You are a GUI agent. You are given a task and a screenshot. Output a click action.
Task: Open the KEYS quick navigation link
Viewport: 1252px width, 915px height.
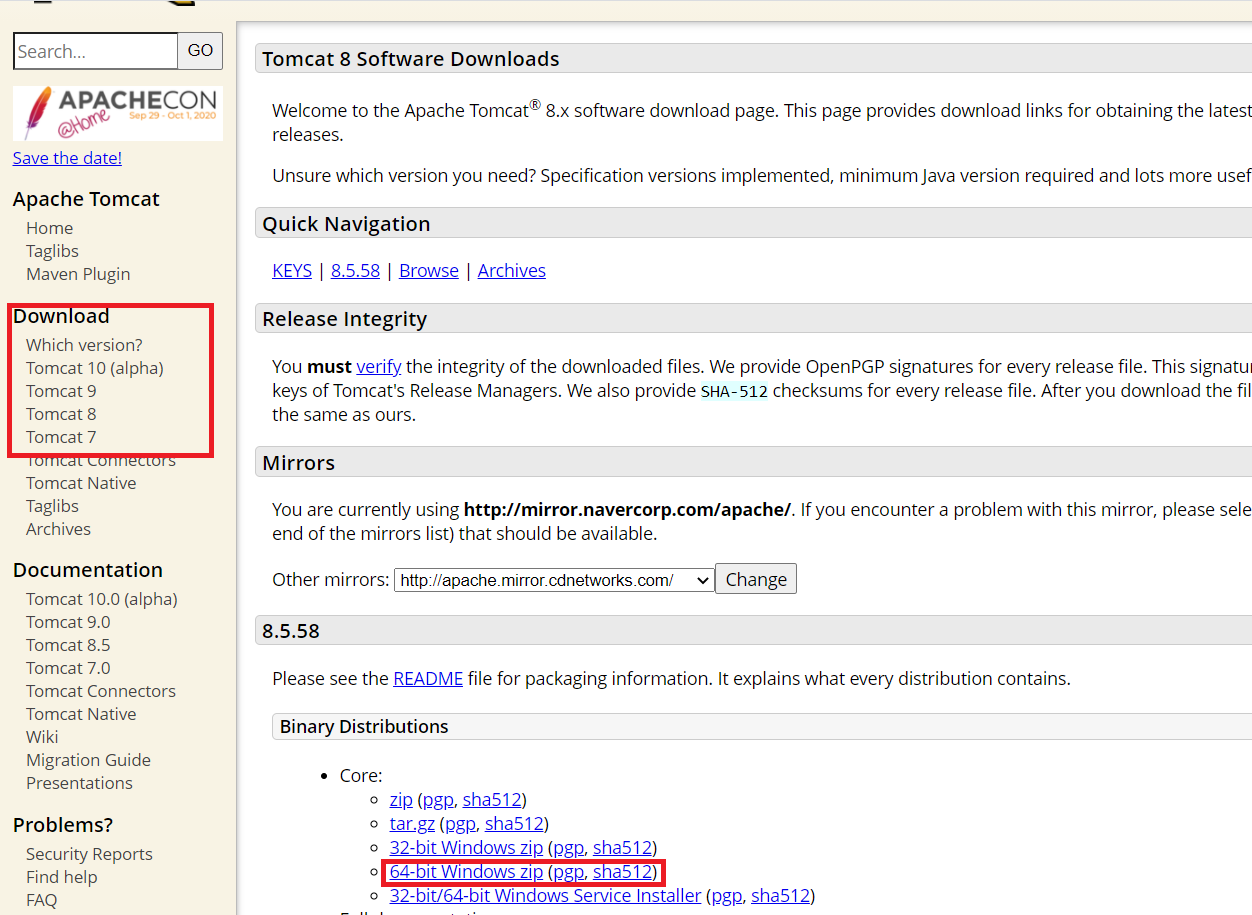click(x=292, y=271)
